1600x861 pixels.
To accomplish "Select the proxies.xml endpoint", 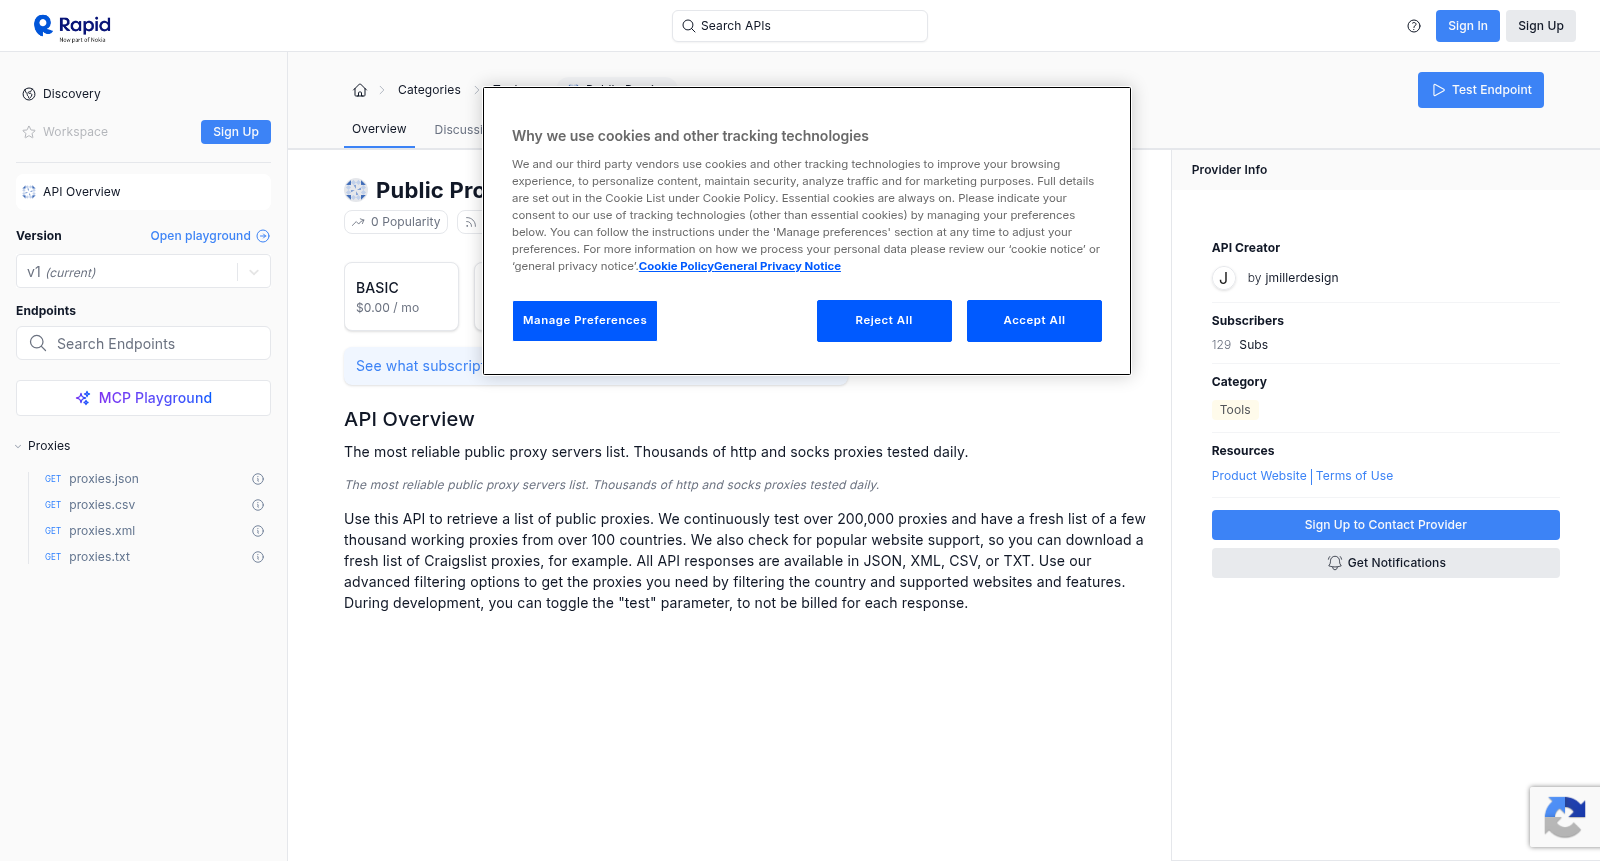I will pos(102,531).
